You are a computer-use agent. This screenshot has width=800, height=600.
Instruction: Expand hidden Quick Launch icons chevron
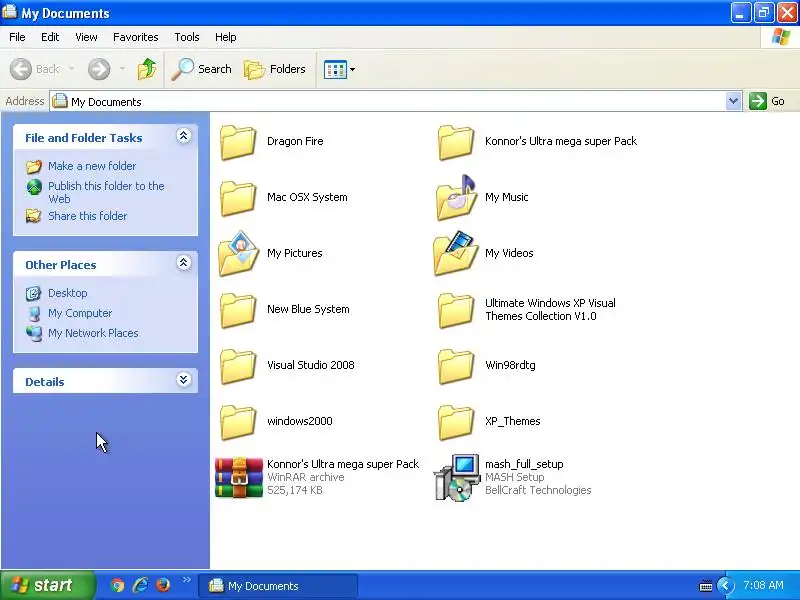click(x=186, y=580)
